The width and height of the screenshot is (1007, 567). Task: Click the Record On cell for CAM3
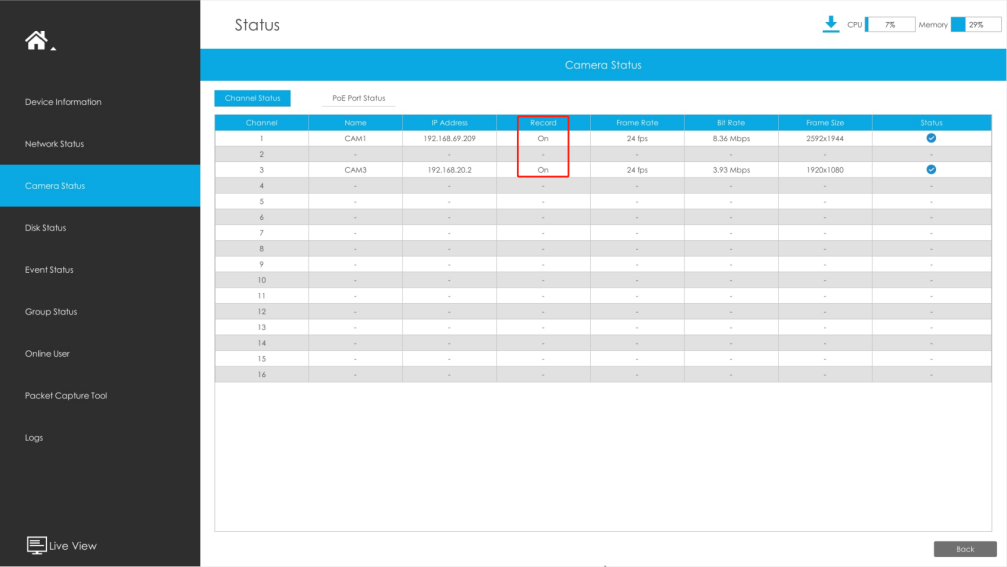pos(543,170)
